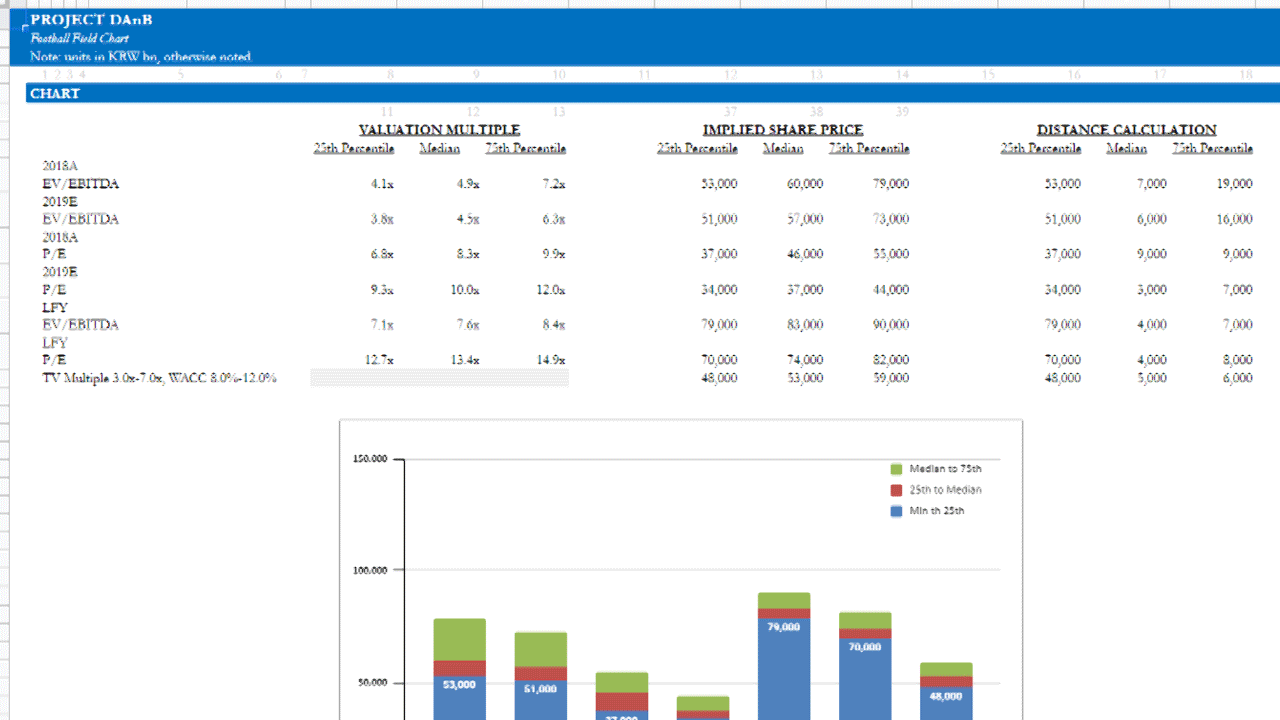Select the 9.3x multiple cell
The width and height of the screenshot is (1280, 720).
(382, 290)
